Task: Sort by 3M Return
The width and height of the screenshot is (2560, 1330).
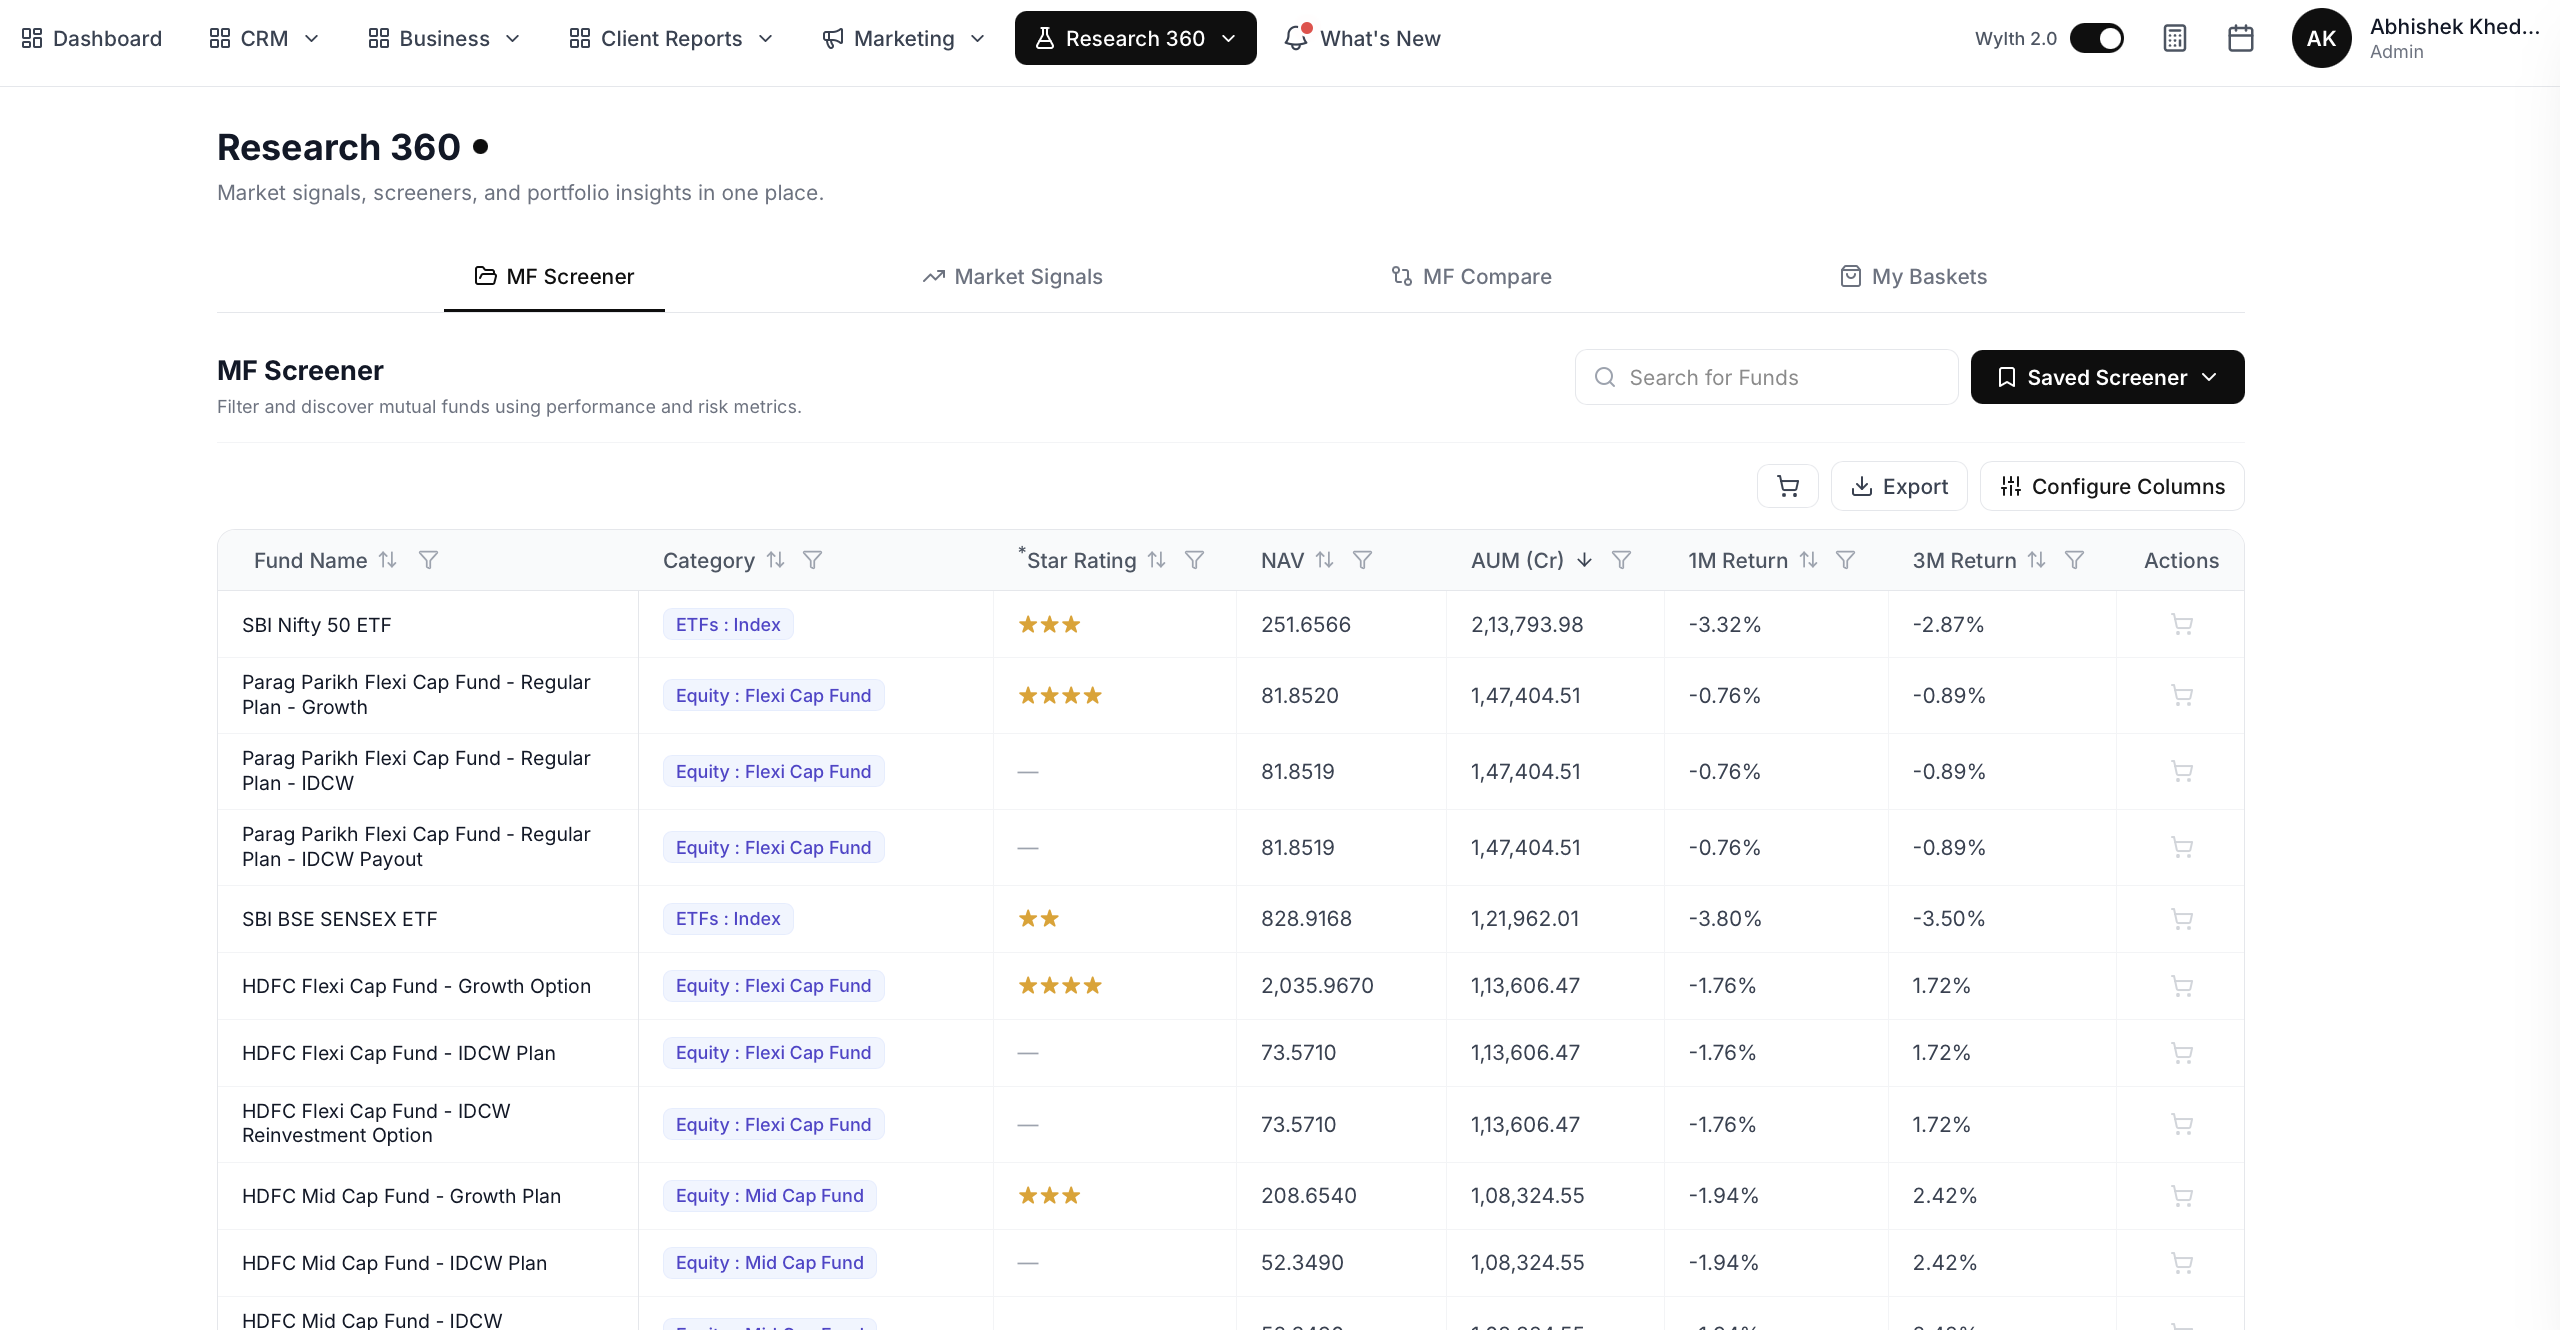Action: click(x=2037, y=560)
